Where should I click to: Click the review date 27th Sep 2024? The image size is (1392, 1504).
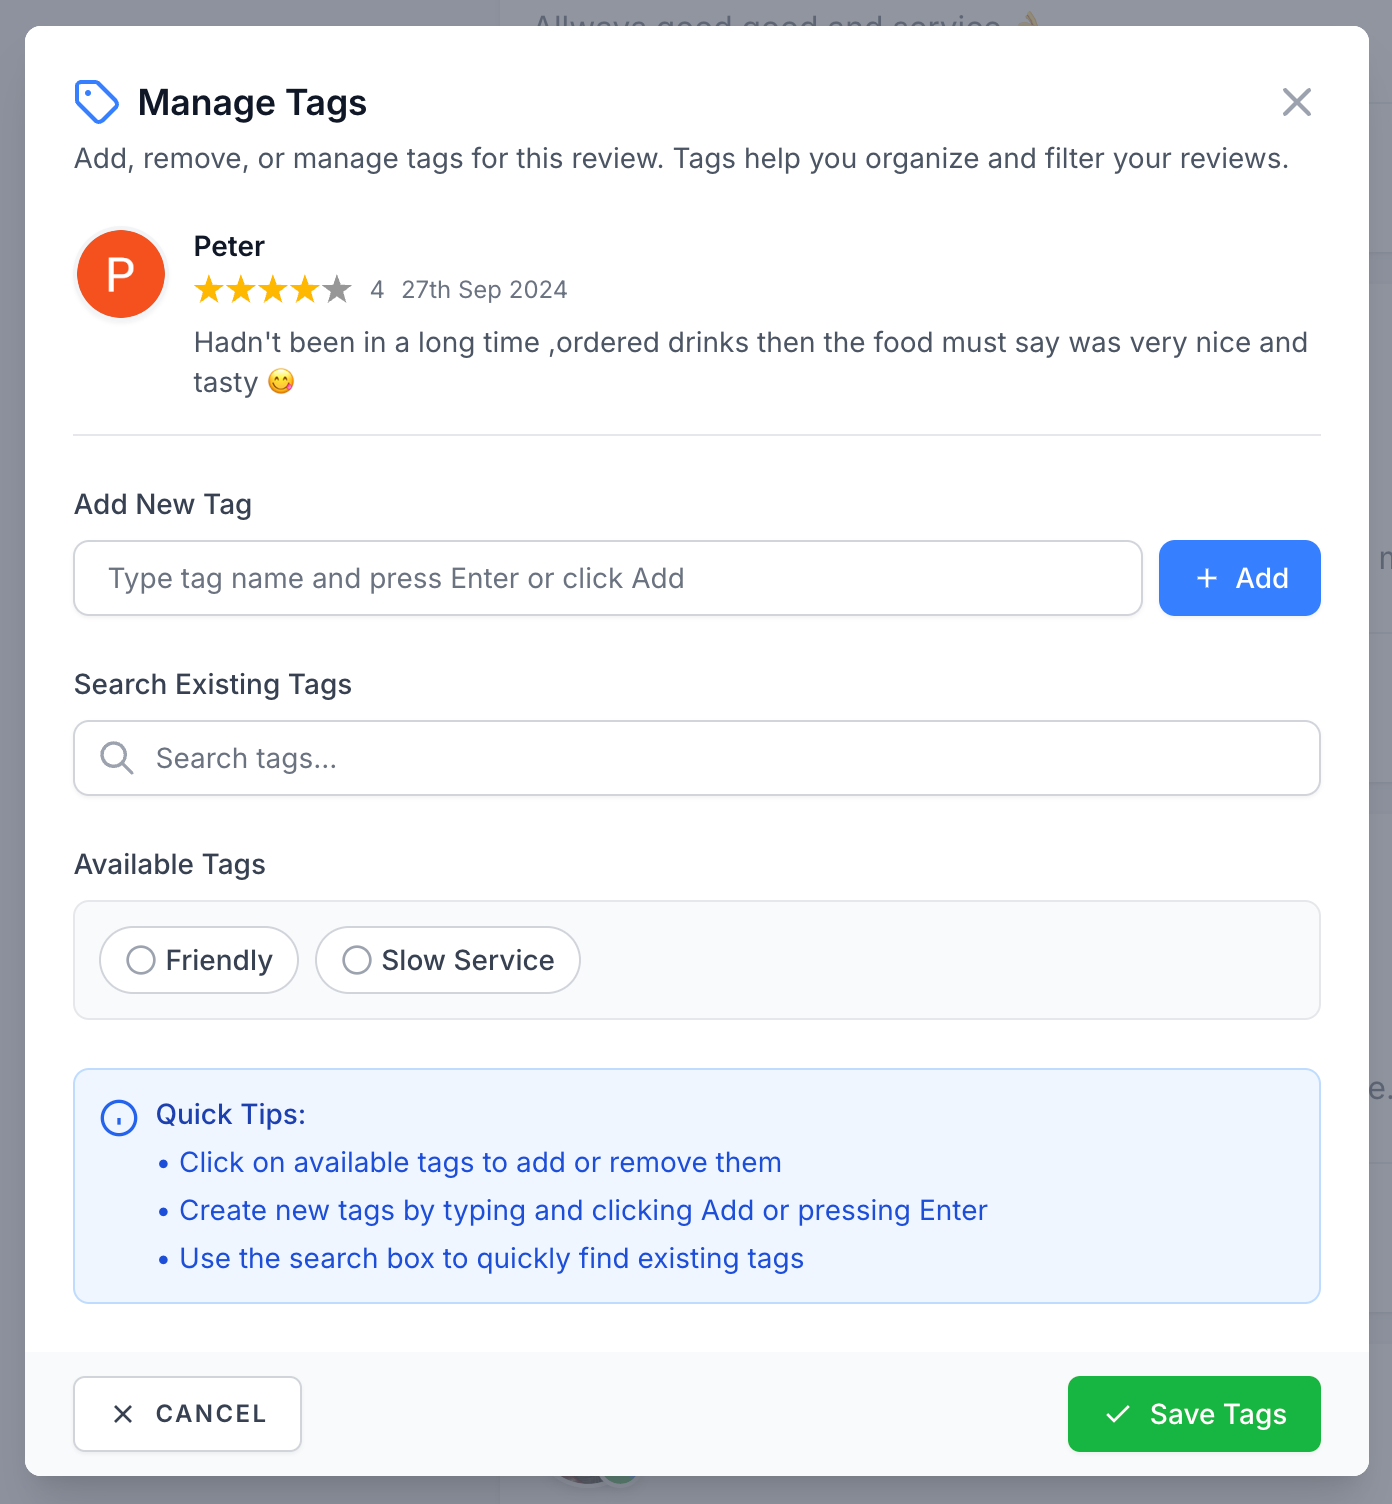click(484, 290)
